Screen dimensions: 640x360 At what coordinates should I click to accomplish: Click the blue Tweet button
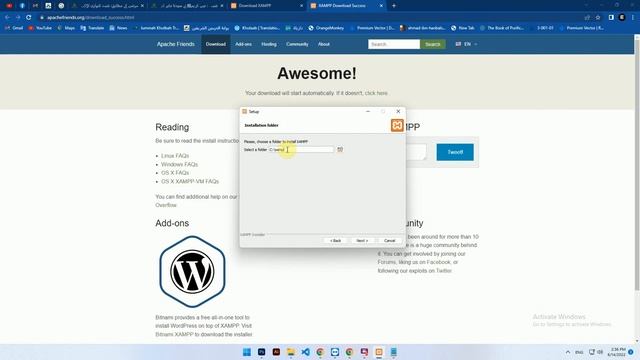pyautogui.click(x=455, y=152)
